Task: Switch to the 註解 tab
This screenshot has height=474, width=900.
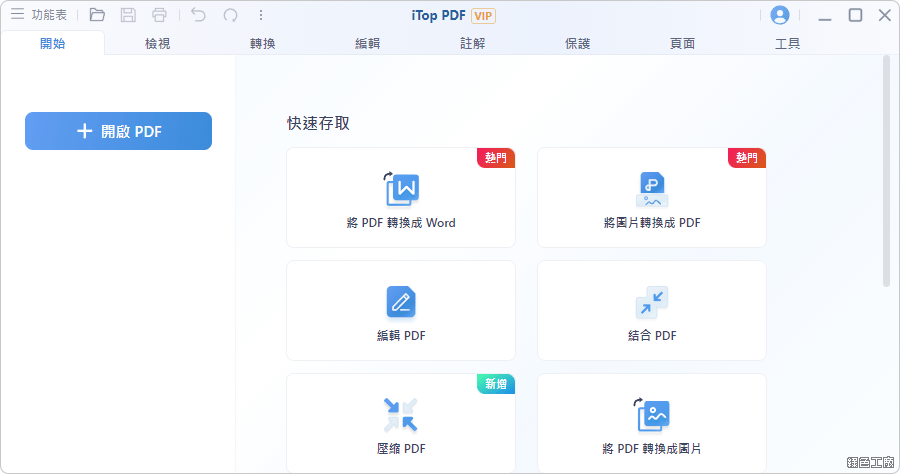Action: tap(472, 43)
